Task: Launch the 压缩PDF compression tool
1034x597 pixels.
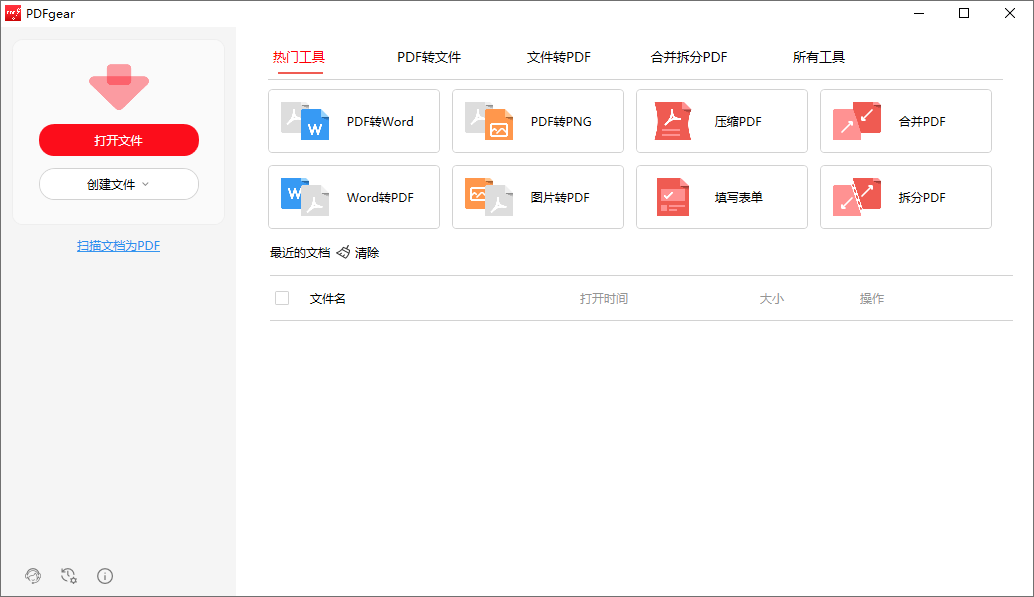Action: click(x=721, y=121)
